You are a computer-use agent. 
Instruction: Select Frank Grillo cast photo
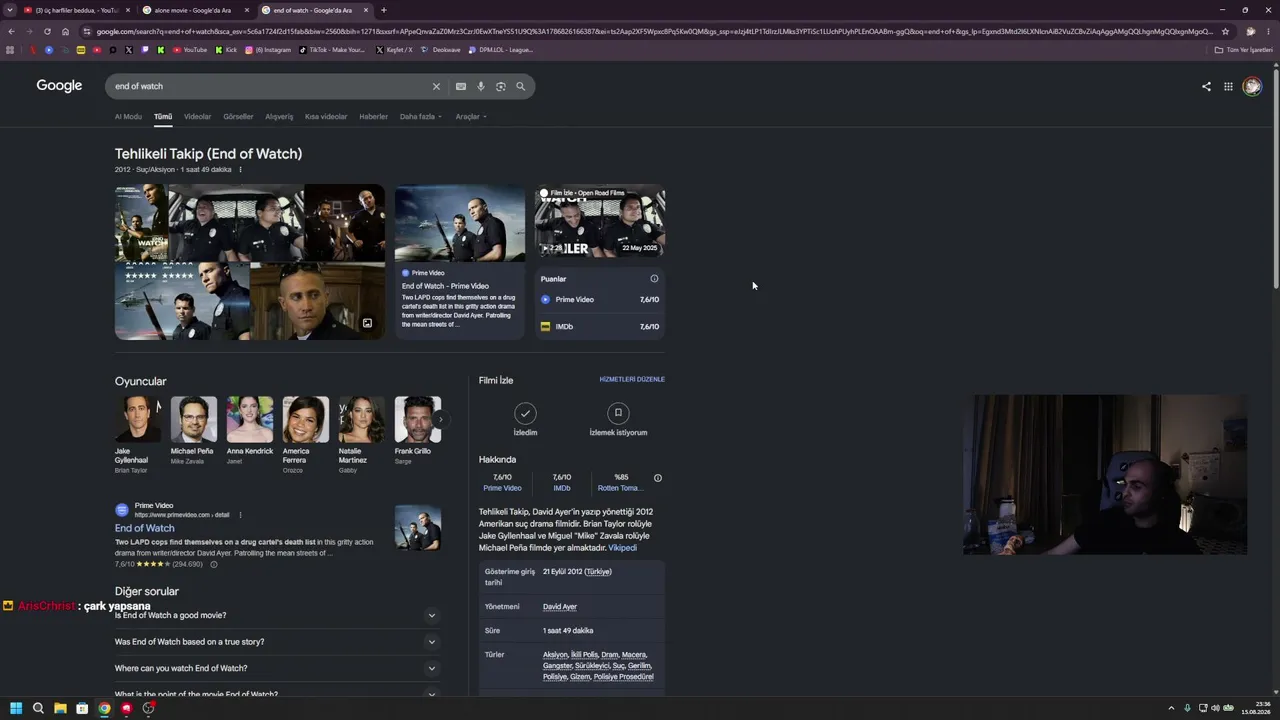tap(417, 419)
